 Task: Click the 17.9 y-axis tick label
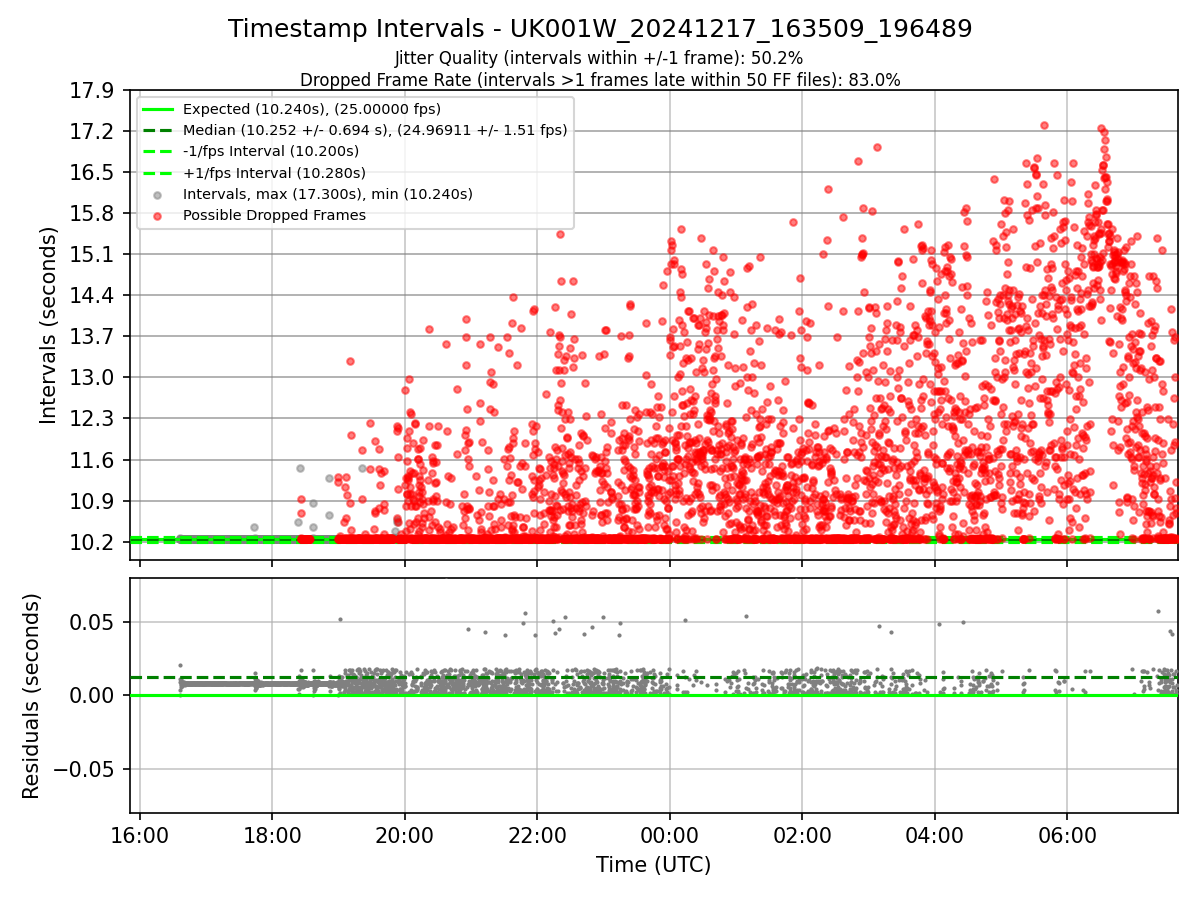click(94, 91)
